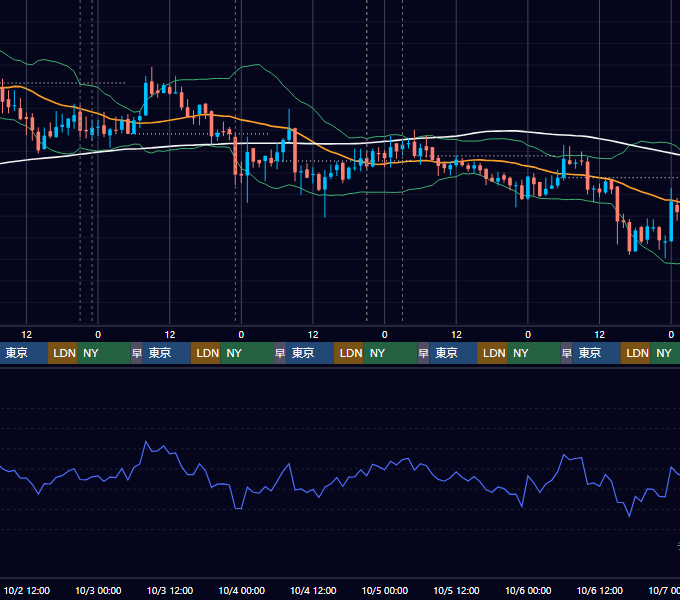Select the 10/3 12:00 date label
The image size is (680, 600).
pyautogui.click(x=170, y=590)
